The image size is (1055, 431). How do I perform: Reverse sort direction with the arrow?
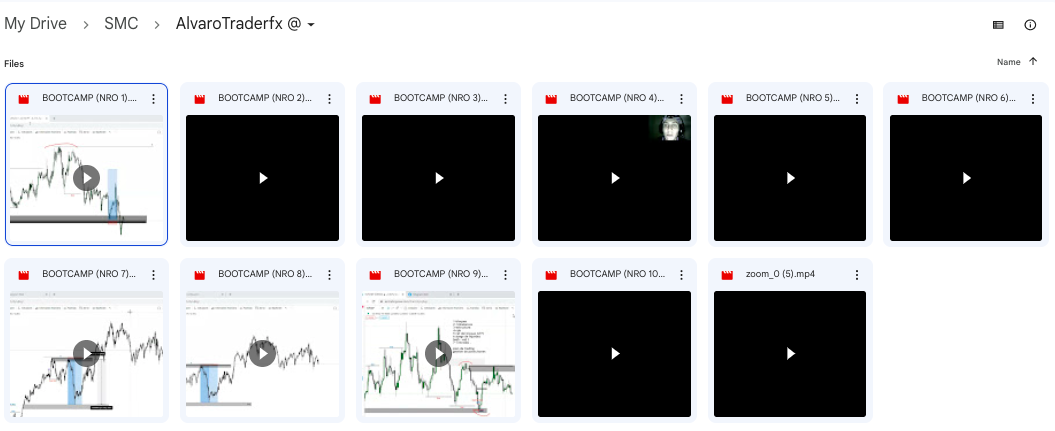pyautogui.click(x=1033, y=62)
